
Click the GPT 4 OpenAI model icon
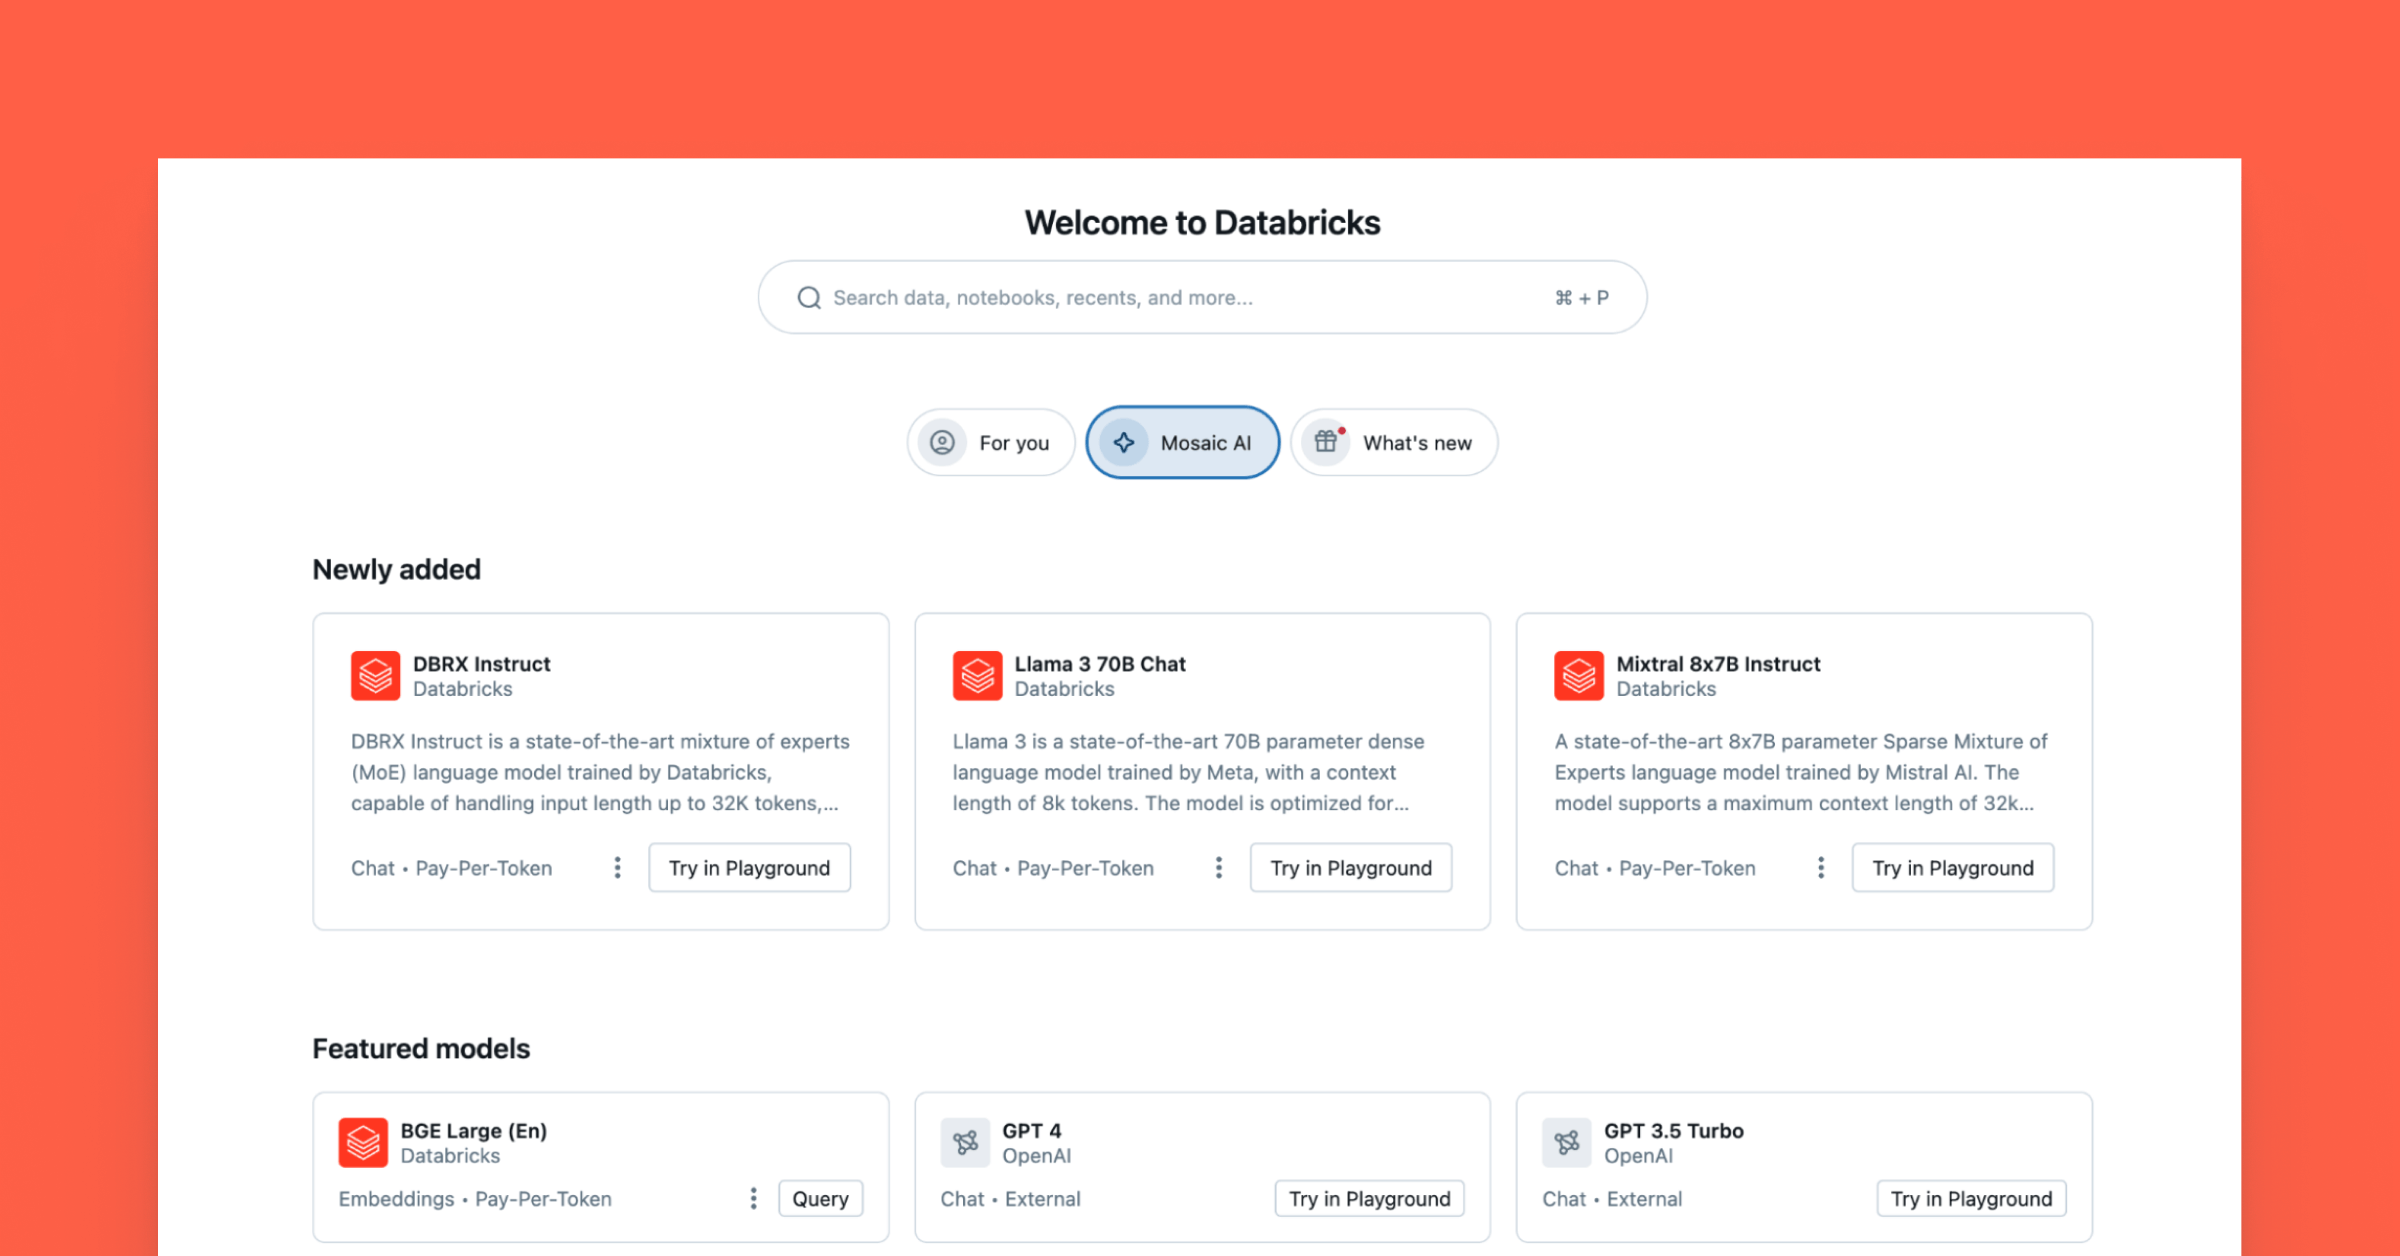point(965,1143)
